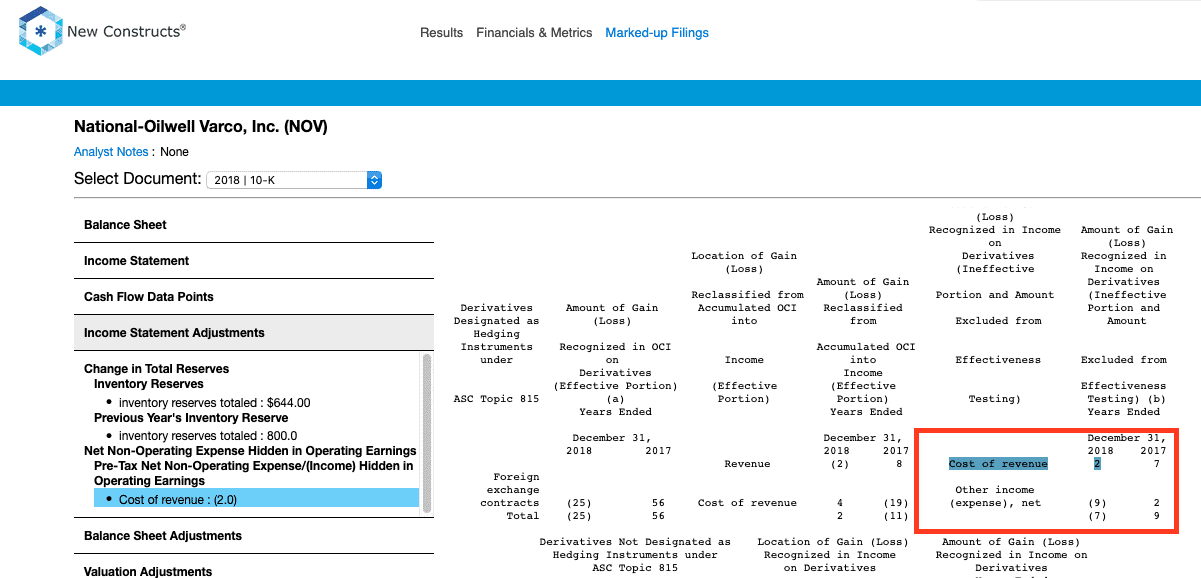The width and height of the screenshot is (1201, 578).
Task: Click 'ASC Topic 815' text in first column
Action: click(496, 399)
